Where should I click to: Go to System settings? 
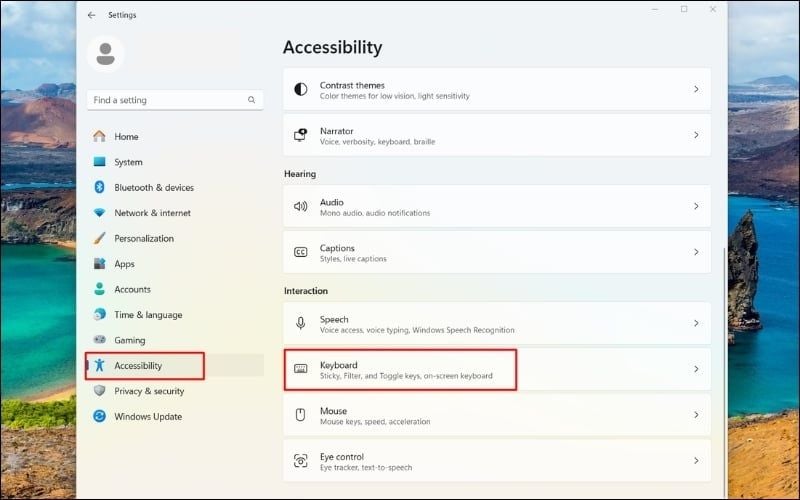pos(128,162)
